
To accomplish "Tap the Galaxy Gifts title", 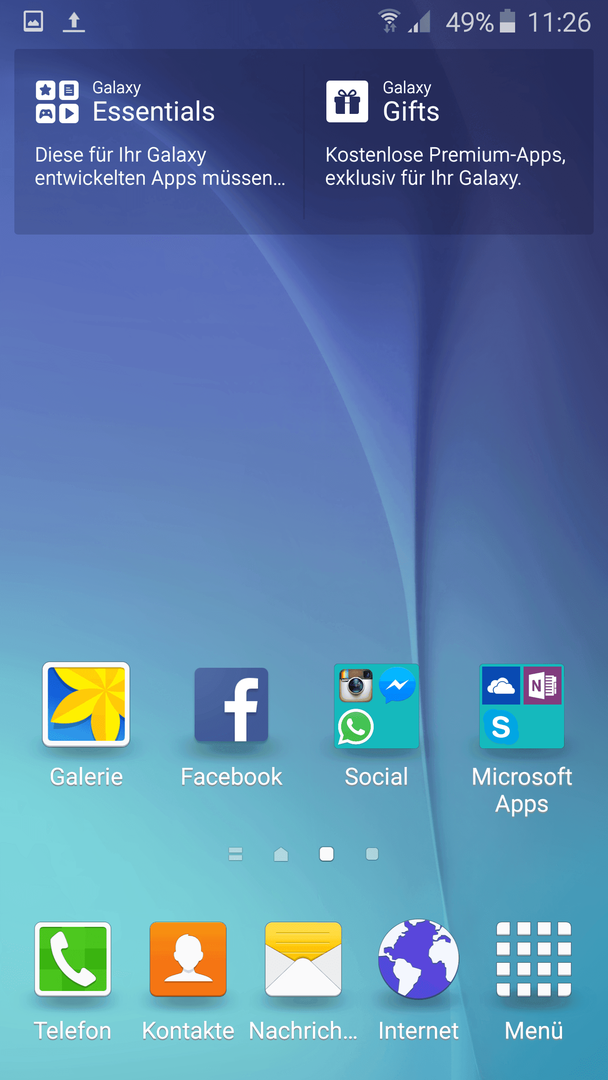I will coord(411,103).
